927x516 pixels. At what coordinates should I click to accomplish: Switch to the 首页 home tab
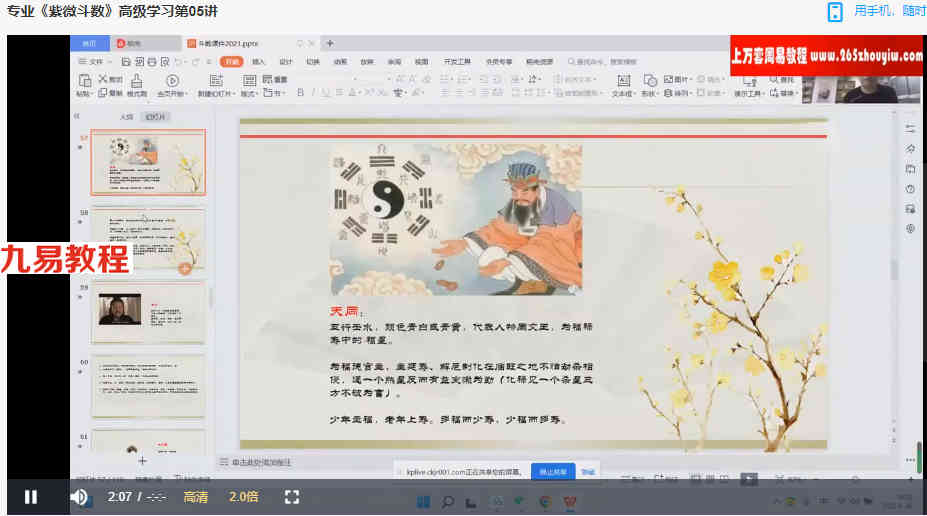click(89, 43)
